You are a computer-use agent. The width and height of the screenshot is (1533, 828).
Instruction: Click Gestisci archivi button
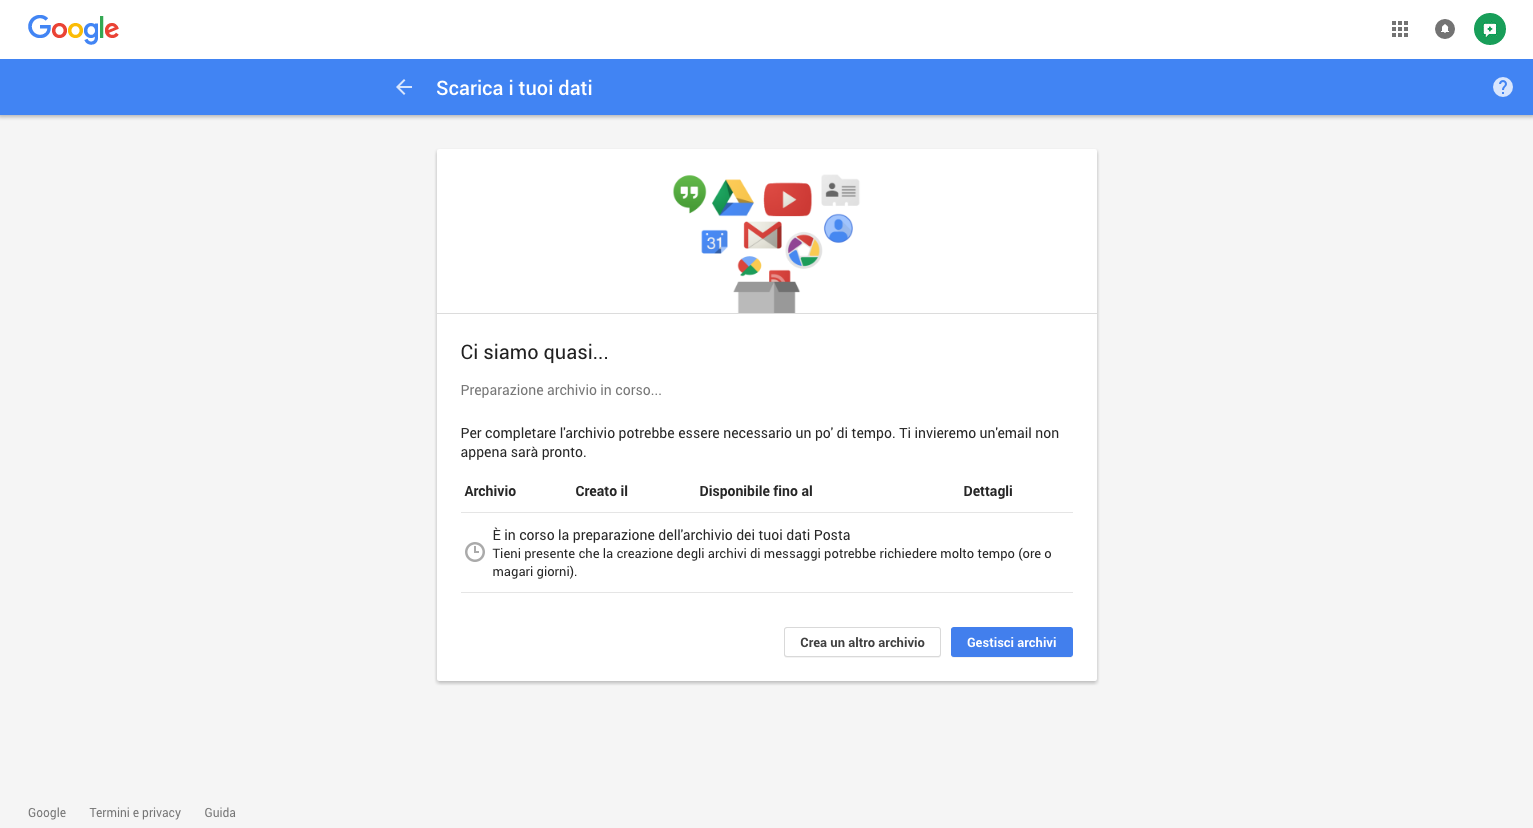coord(1012,642)
